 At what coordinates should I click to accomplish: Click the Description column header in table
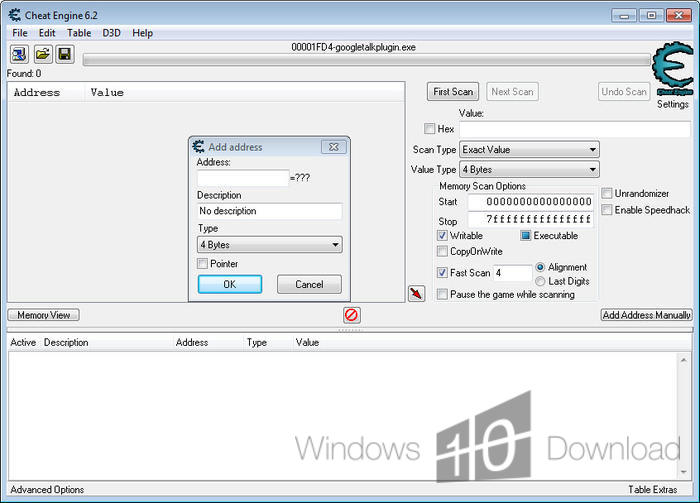[x=66, y=342]
